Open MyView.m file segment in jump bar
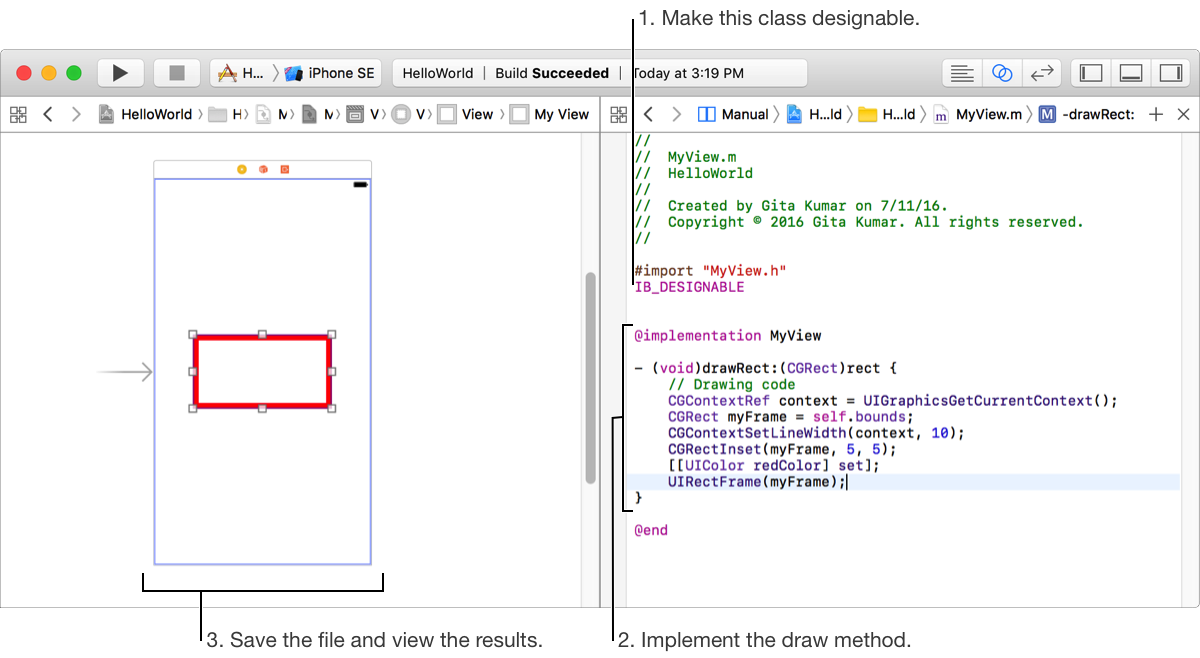The height and width of the screenshot is (658, 1200). click(977, 114)
